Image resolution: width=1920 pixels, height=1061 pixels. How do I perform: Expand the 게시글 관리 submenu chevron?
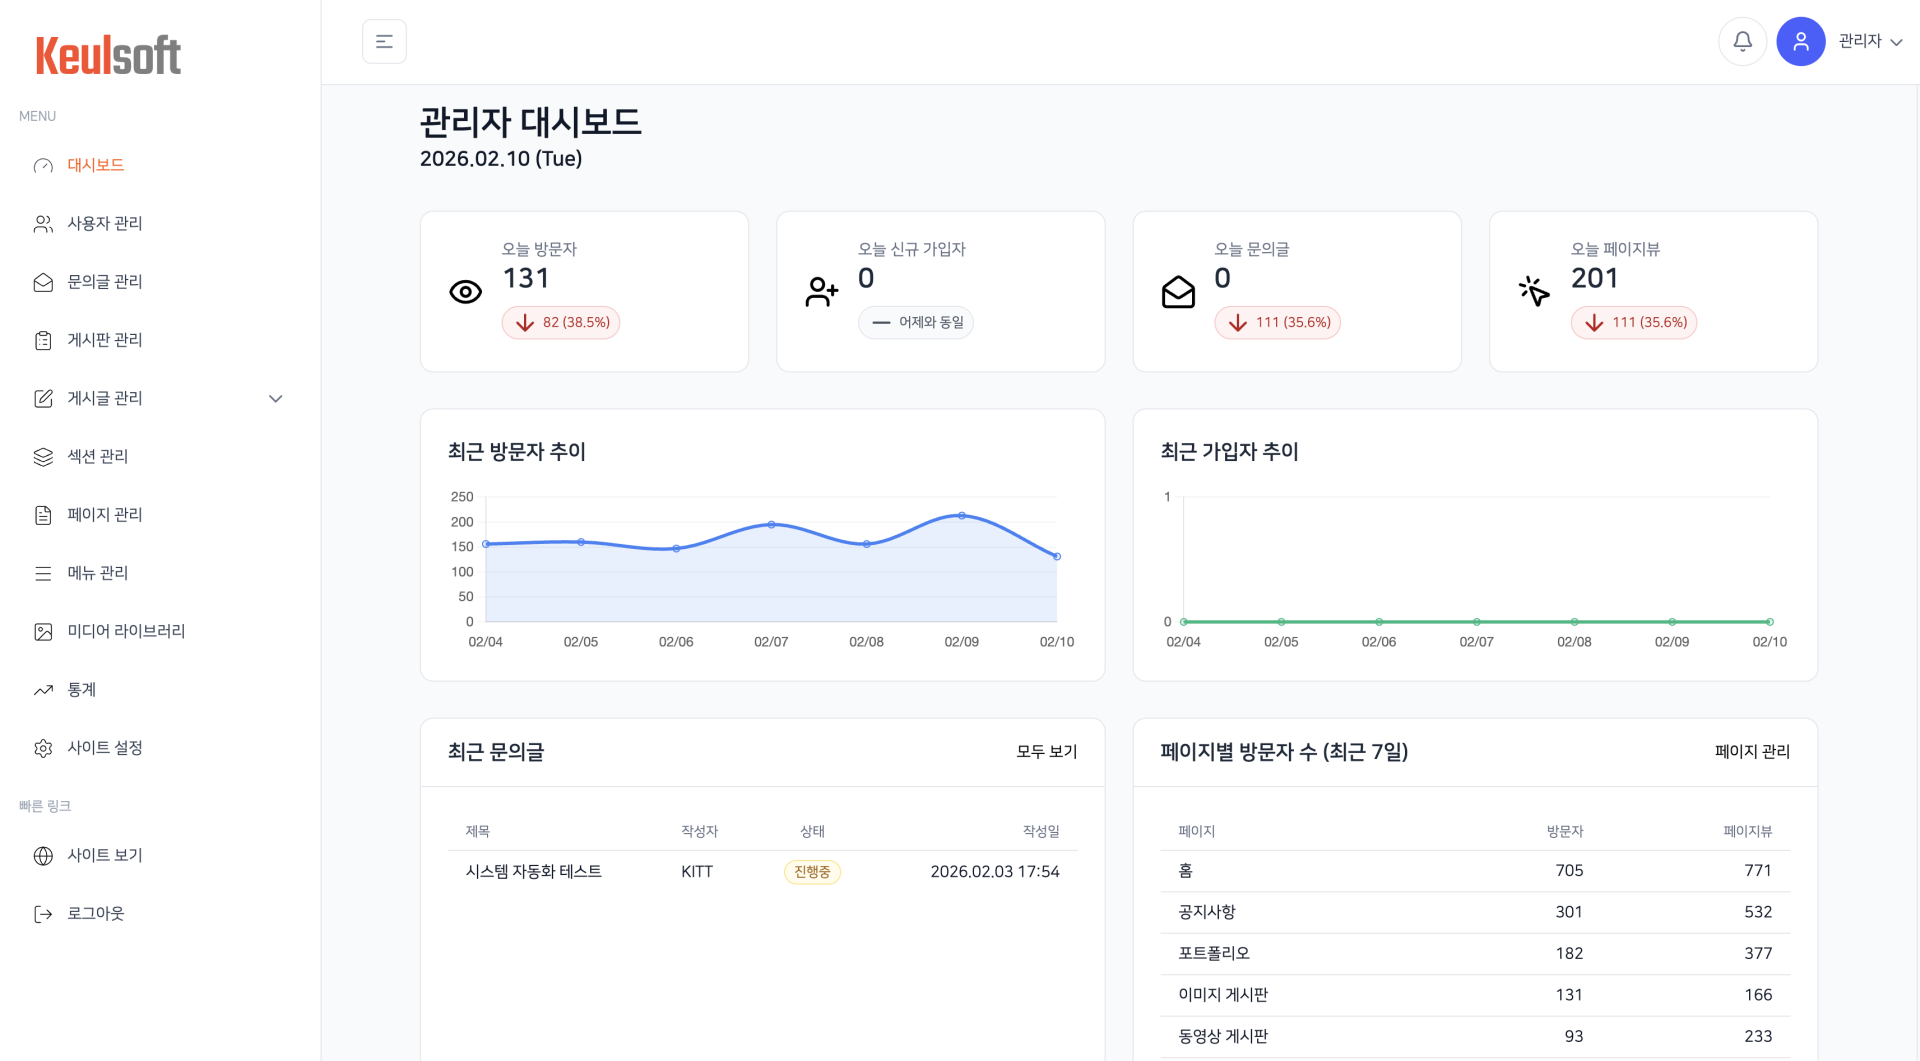tap(276, 398)
